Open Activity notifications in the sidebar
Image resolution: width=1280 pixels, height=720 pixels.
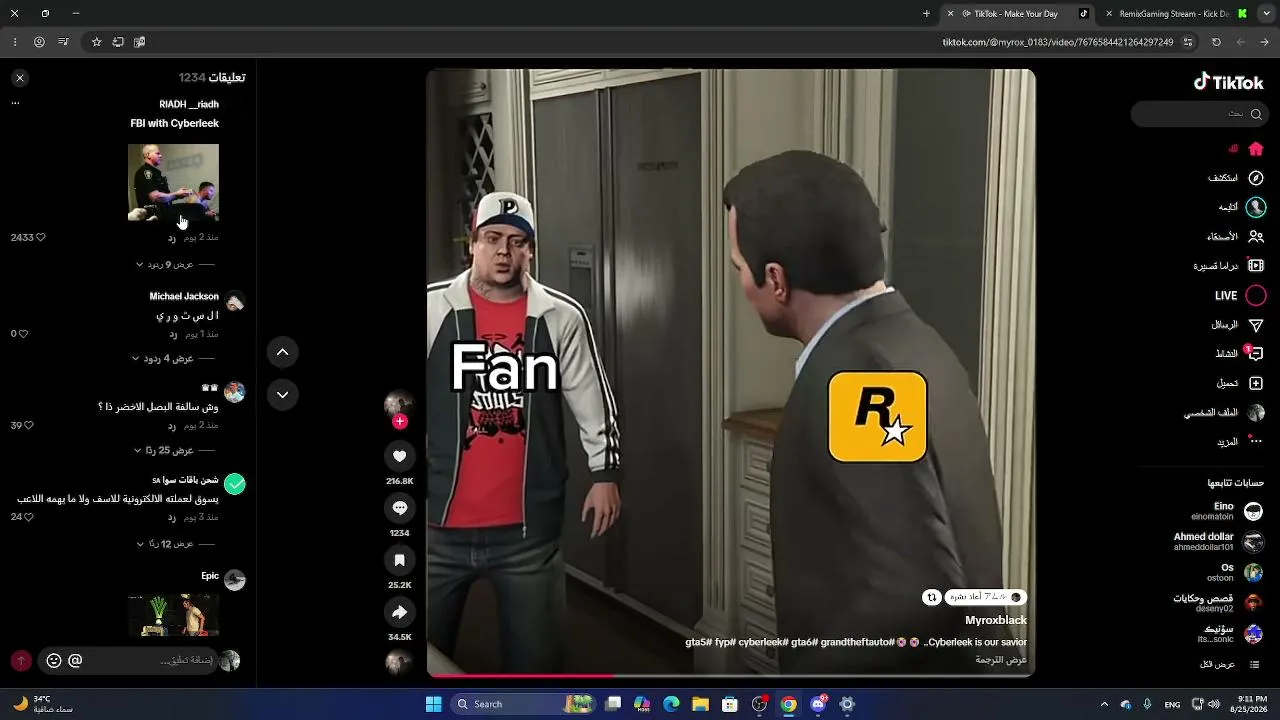(x=1240, y=354)
